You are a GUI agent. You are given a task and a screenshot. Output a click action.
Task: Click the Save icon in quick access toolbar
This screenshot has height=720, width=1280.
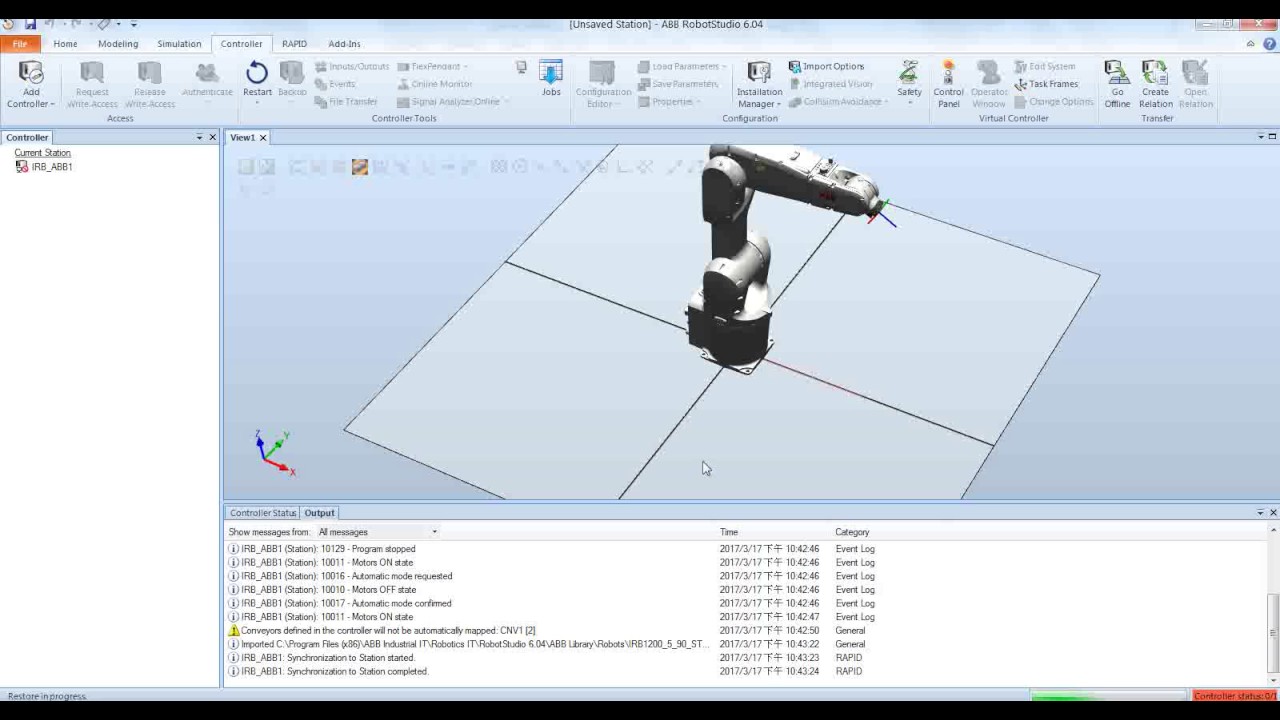click(x=30, y=24)
